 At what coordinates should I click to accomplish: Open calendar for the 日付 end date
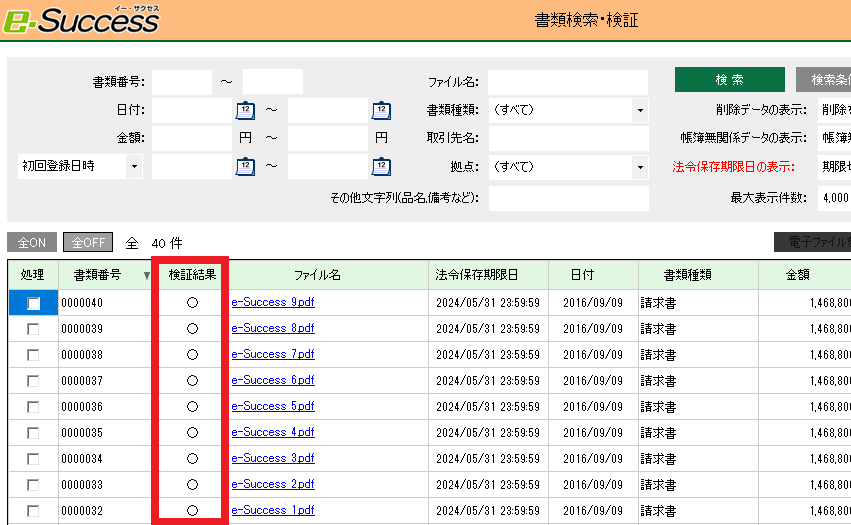click(381, 110)
